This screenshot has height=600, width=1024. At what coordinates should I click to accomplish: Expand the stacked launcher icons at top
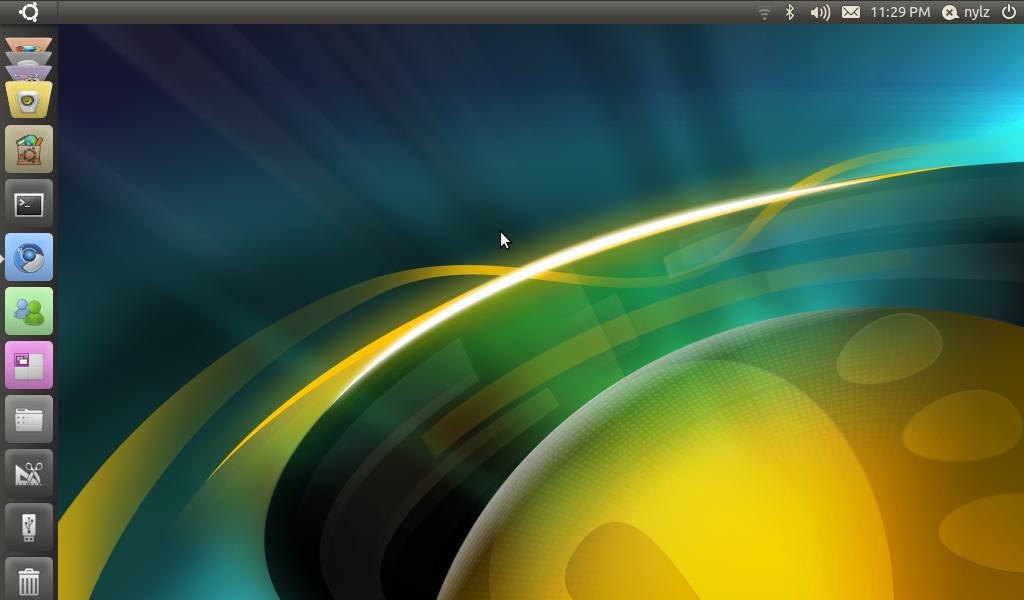pyautogui.click(x=29, y=57)
